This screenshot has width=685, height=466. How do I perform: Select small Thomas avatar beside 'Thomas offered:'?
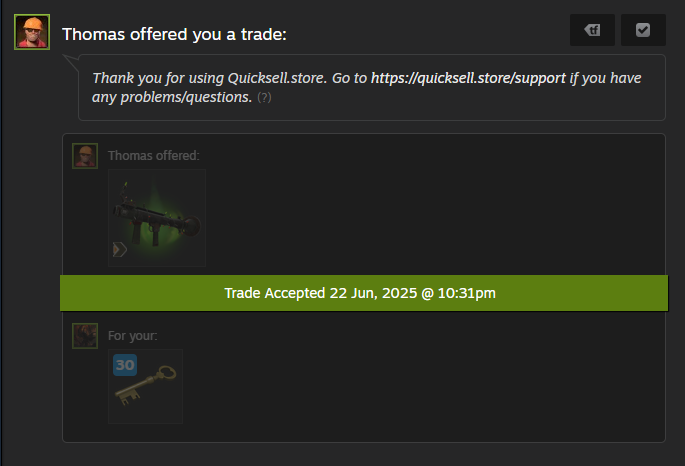pyautogui.click(x=85, y=156)
